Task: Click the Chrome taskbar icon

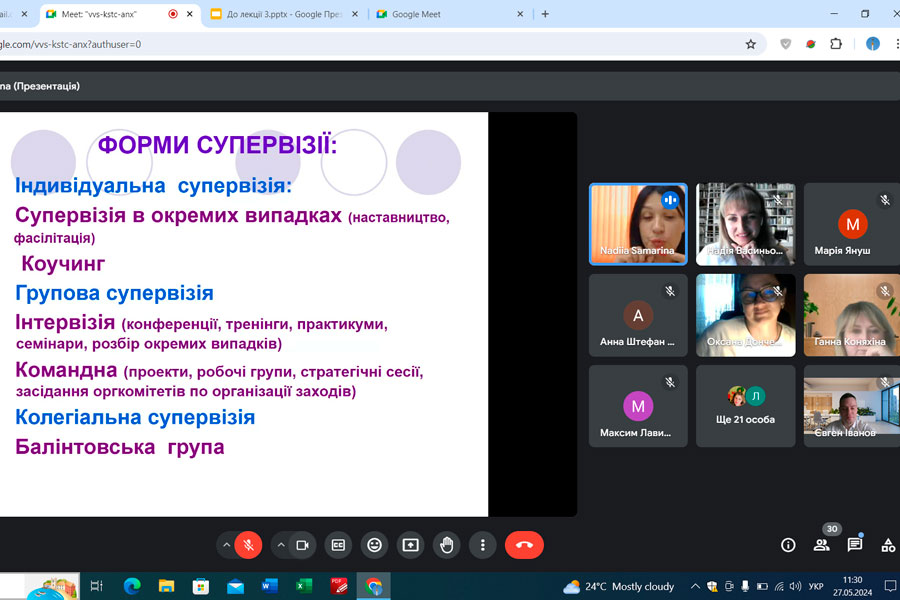Action: (x=374, y=586)
